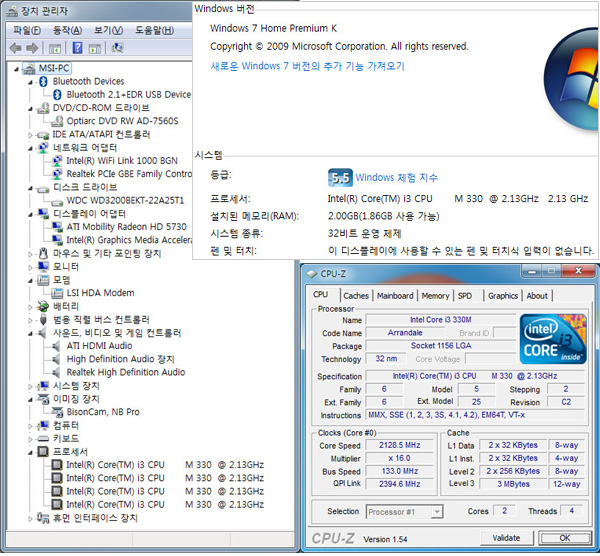
Task: Select the WDC WD3200BEKT disk drive icon
Action: click(x=57, y=201)
